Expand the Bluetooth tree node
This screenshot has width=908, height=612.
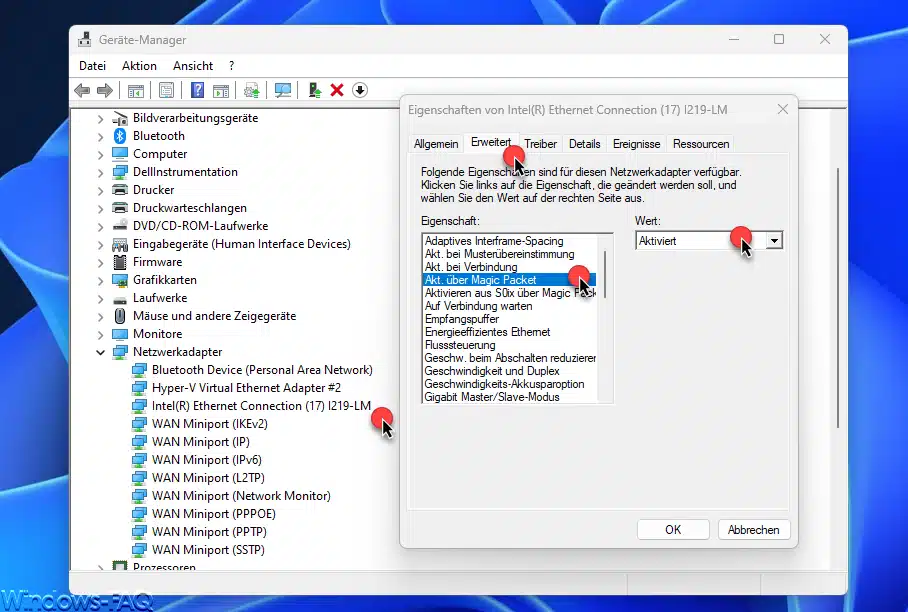tap(100, 137)
